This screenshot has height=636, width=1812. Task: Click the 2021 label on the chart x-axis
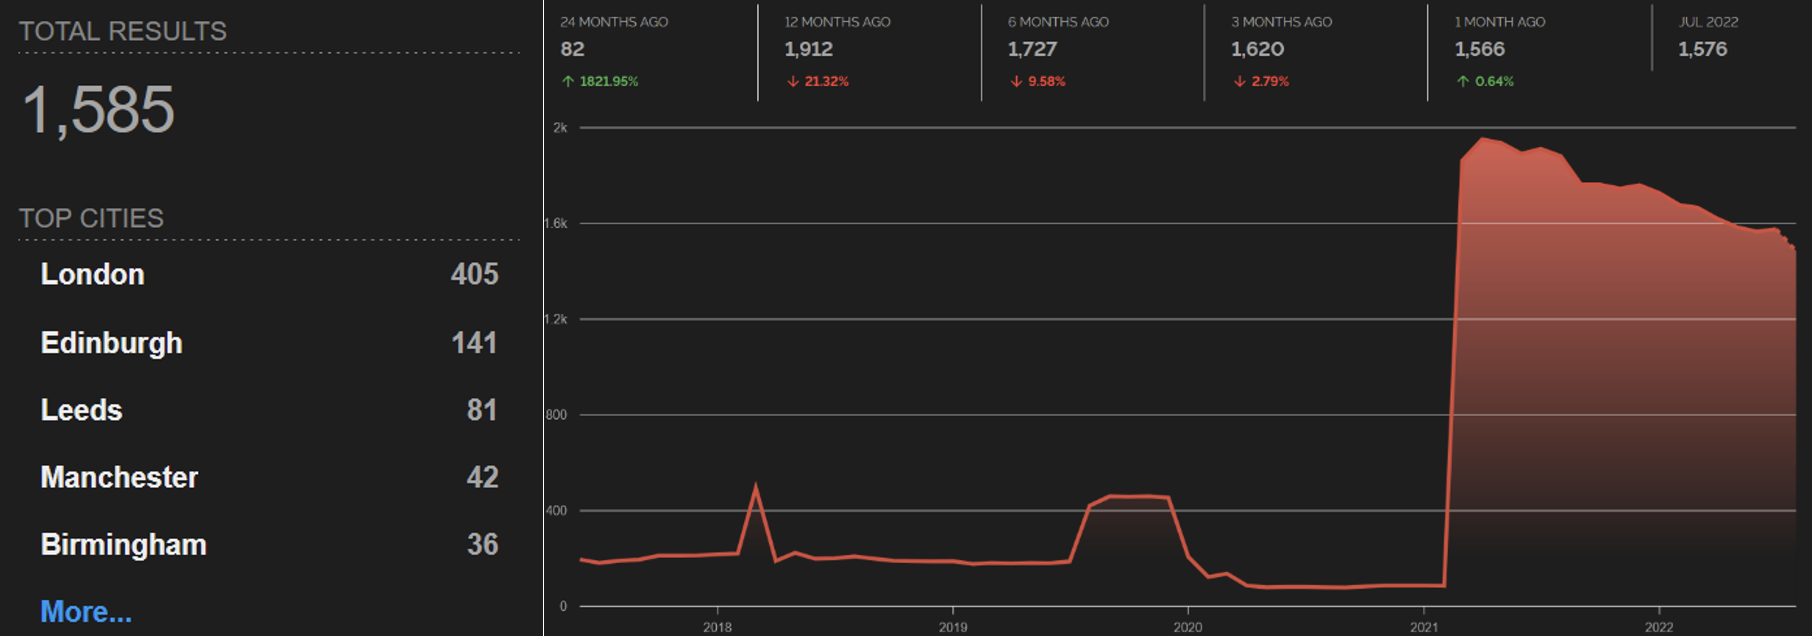(1424, 627)
